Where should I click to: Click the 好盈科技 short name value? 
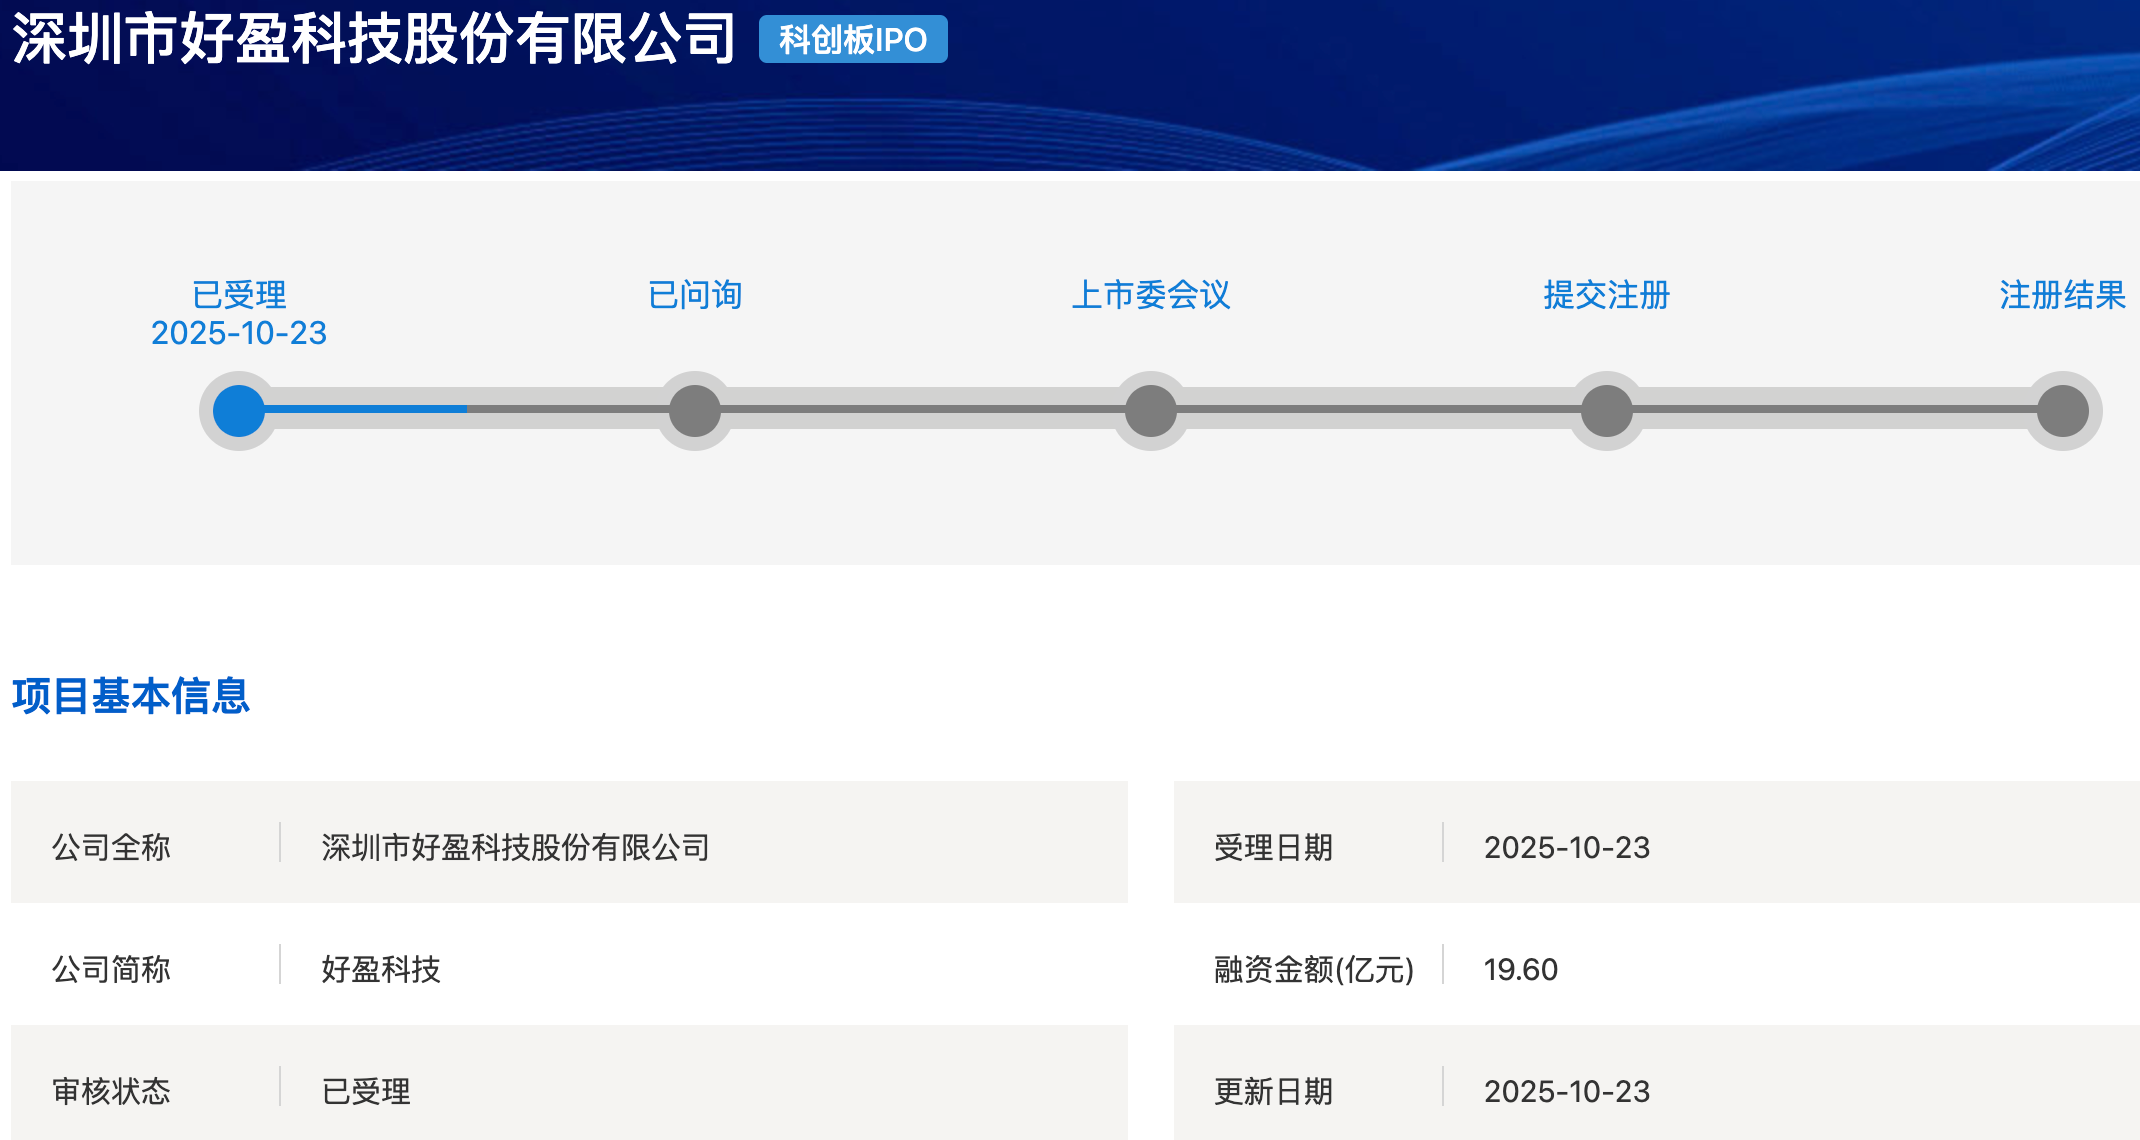point(381,969)
